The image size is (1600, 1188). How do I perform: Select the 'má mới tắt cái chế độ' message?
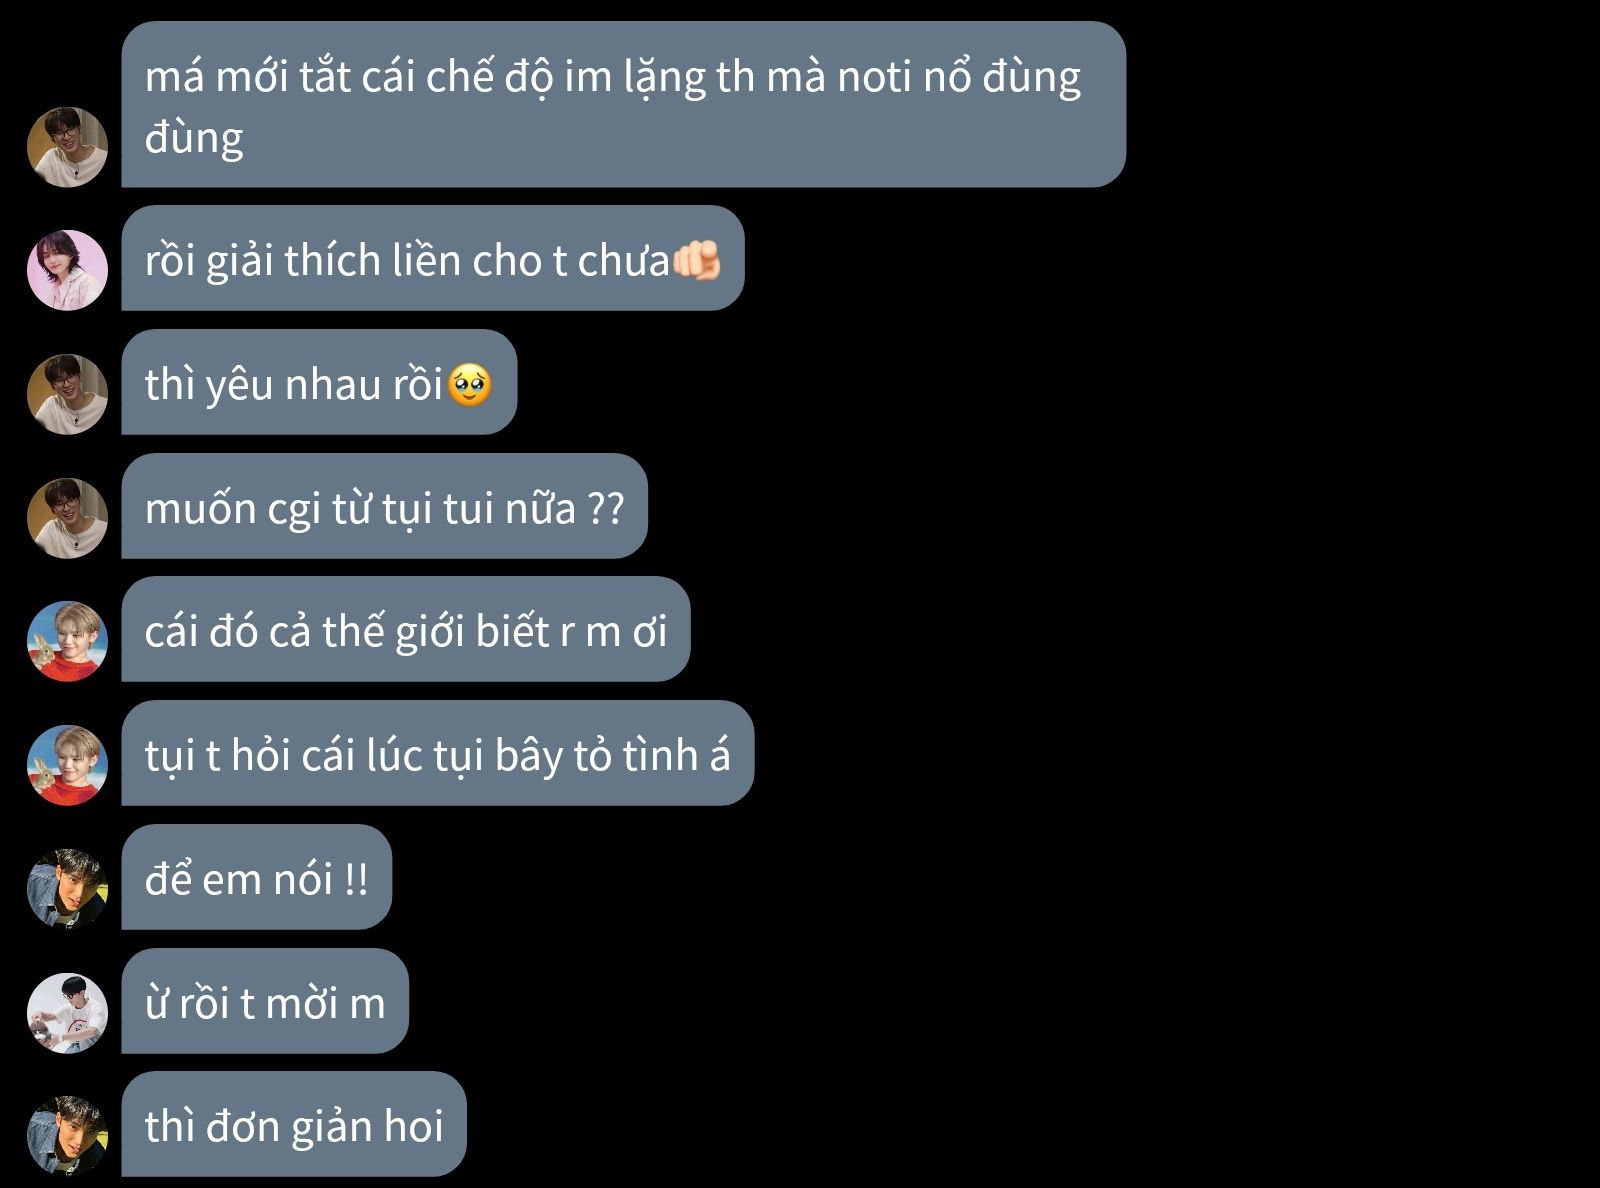tap(624, 104)
